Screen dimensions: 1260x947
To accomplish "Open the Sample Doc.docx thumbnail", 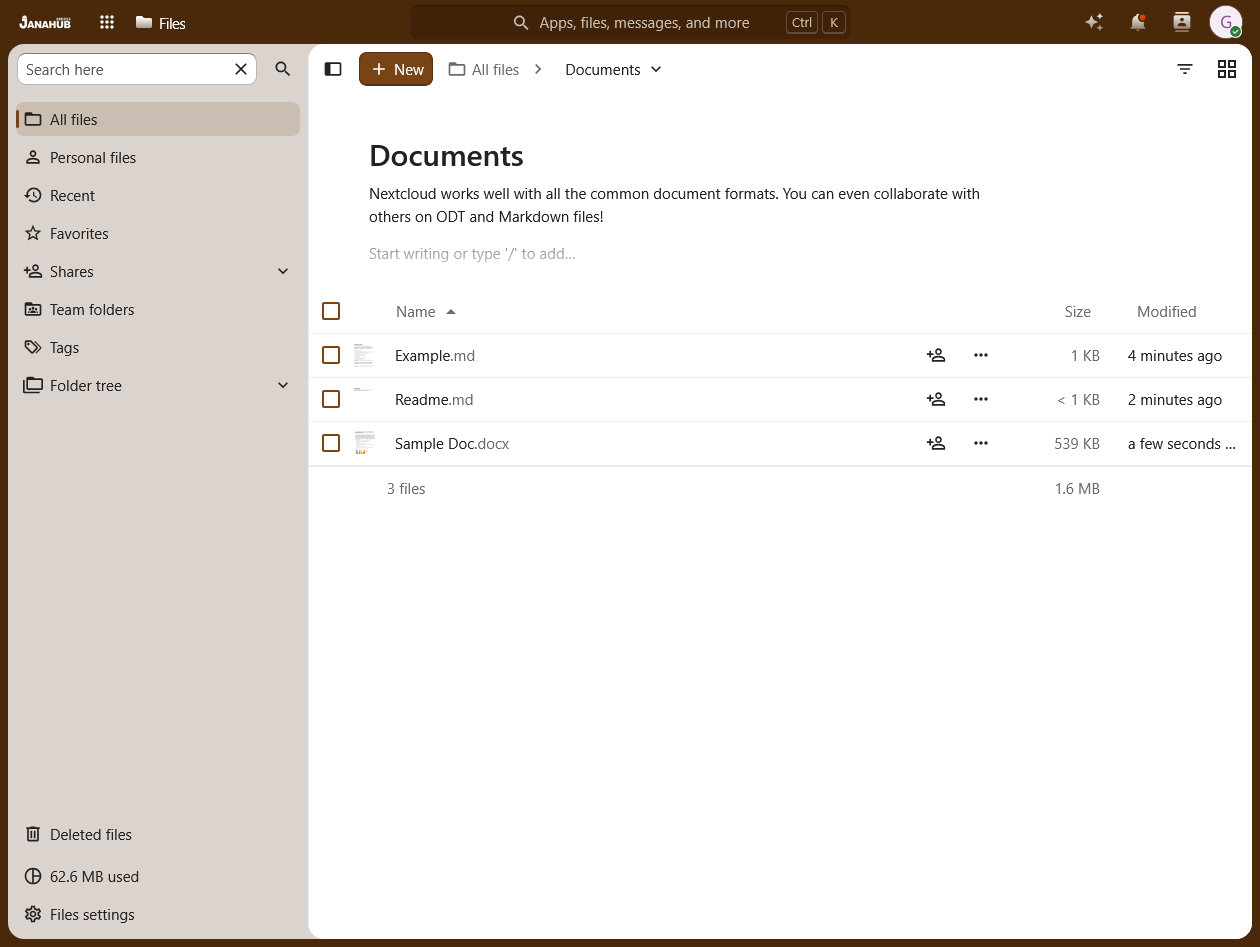I will pyautogui.click(x=364, y=443).
